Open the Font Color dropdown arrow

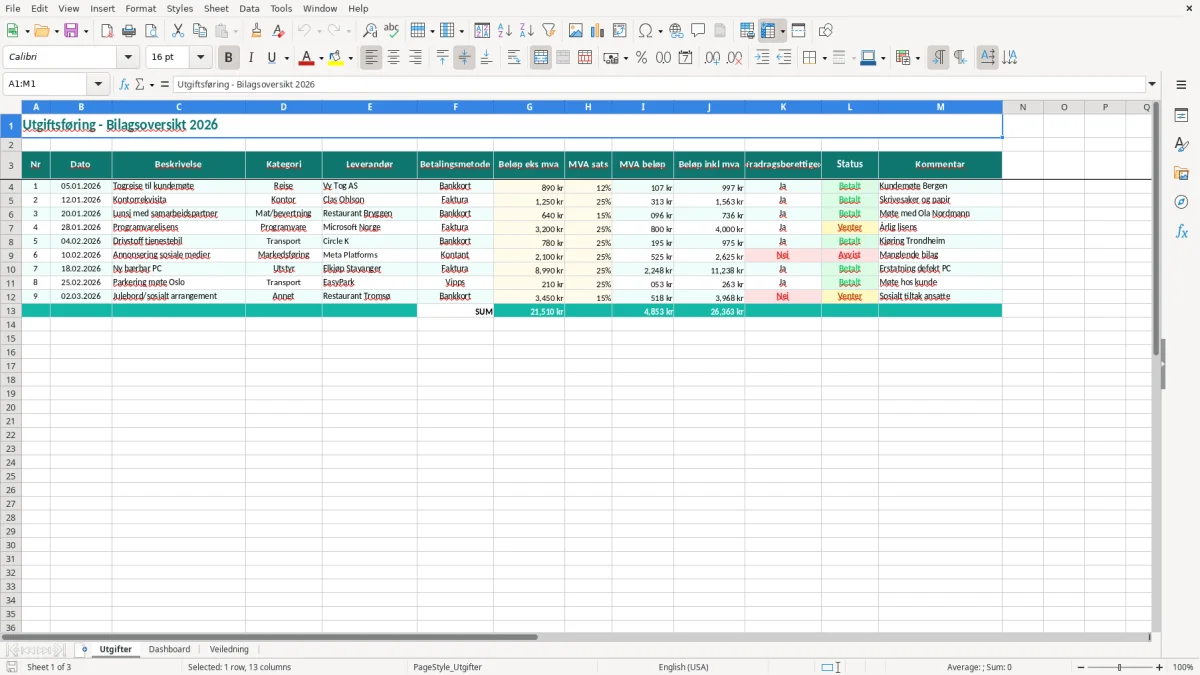click(321, 58)
